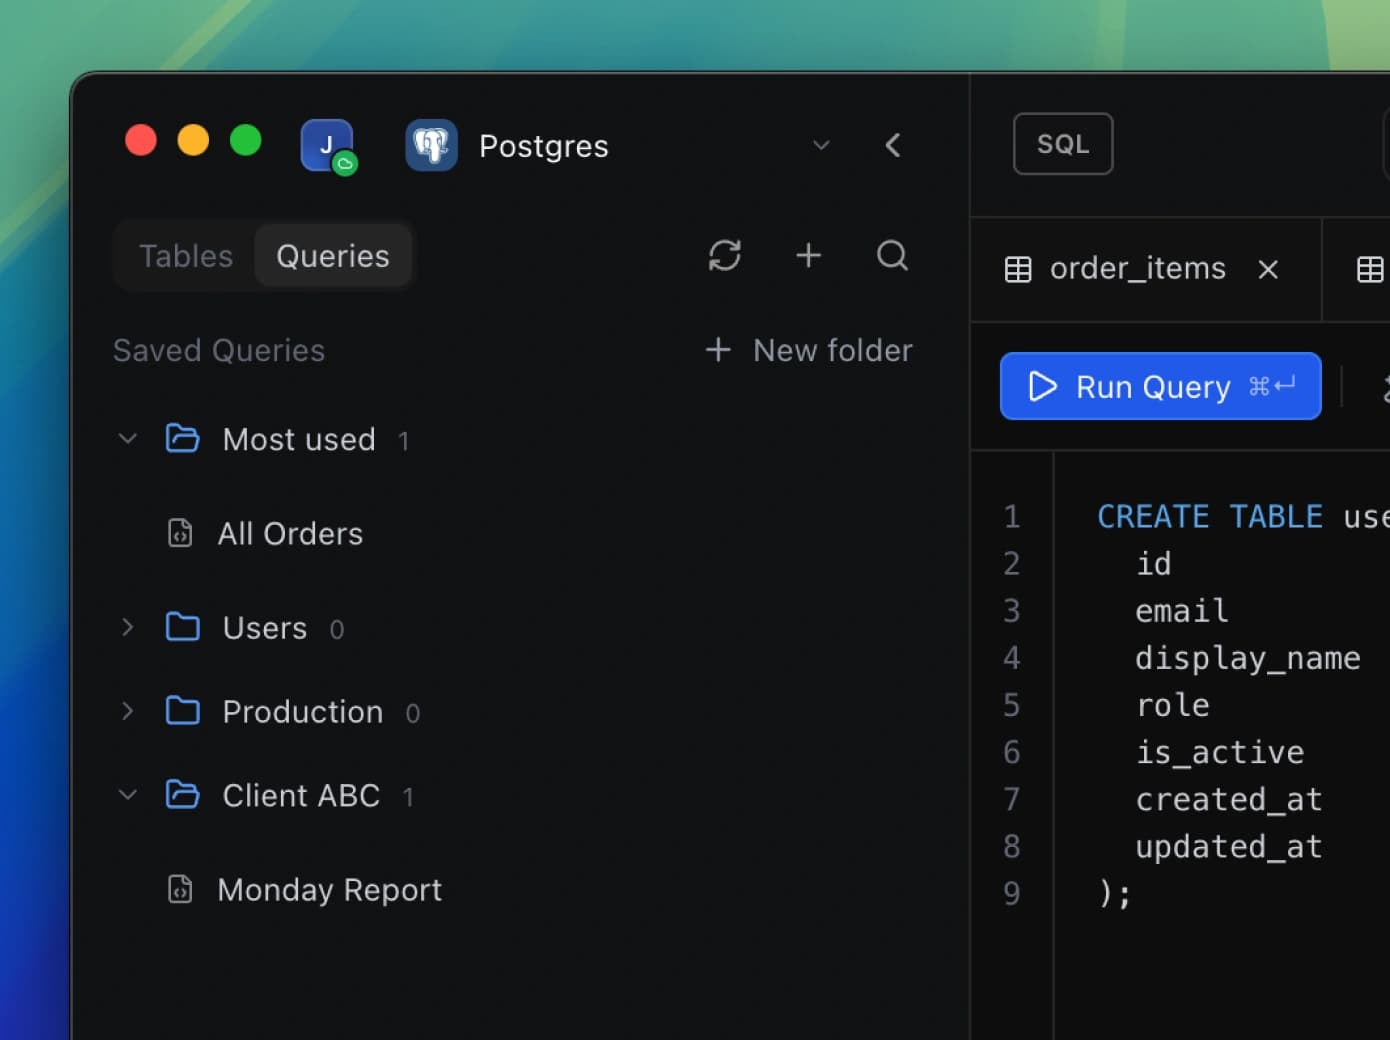Open the Monday Report query file icon

tap(180, 889)
